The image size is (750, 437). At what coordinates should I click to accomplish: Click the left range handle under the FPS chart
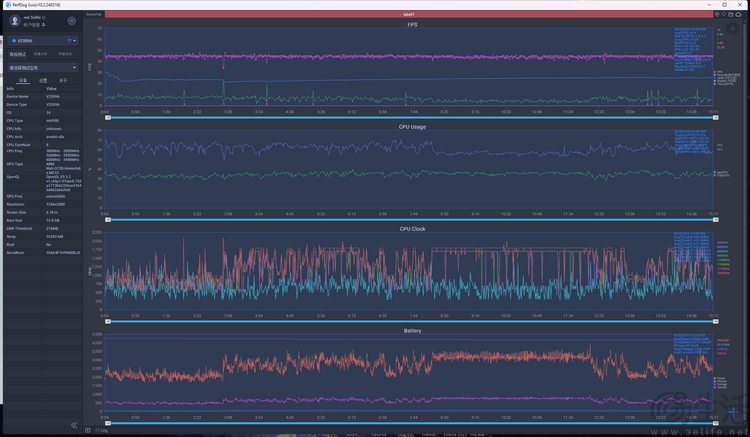[108, 118]
